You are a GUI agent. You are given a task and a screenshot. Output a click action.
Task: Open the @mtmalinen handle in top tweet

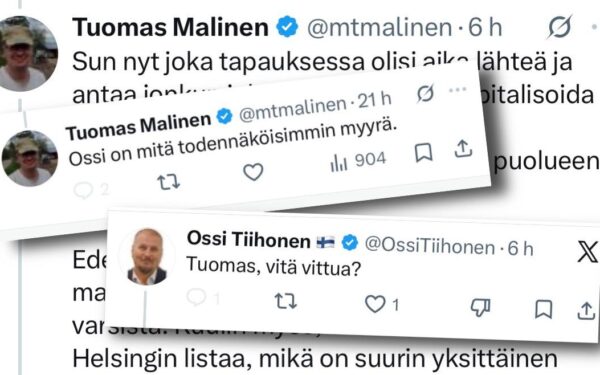(x=380, y=28)
